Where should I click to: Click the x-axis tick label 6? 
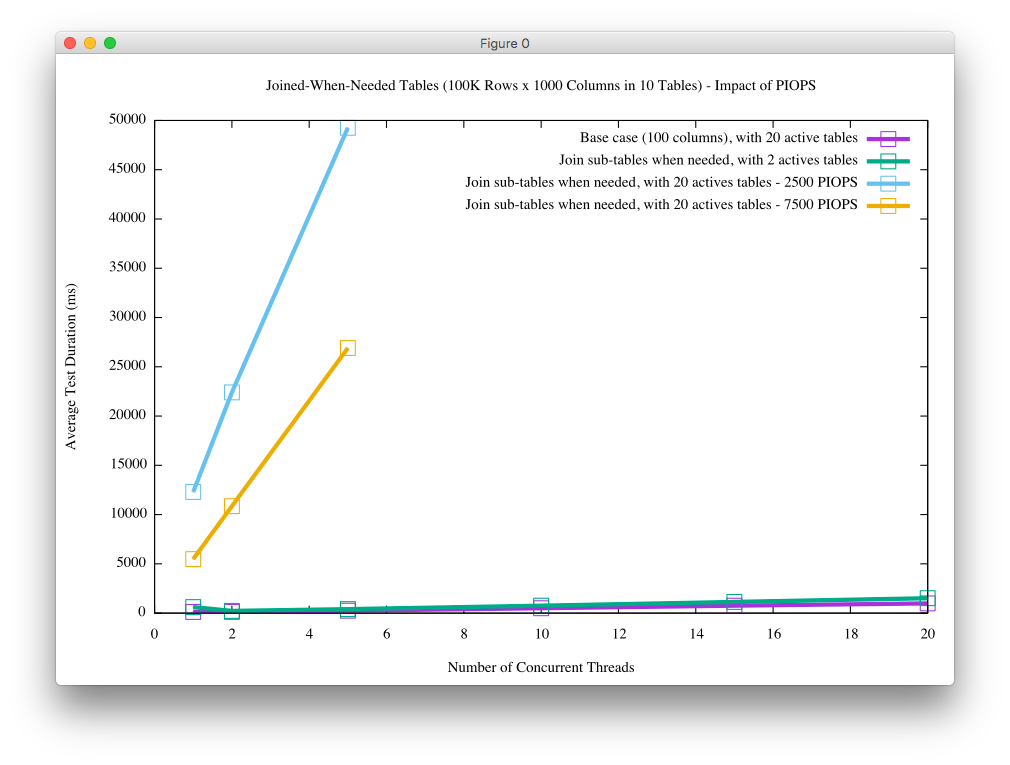[386, 634]
